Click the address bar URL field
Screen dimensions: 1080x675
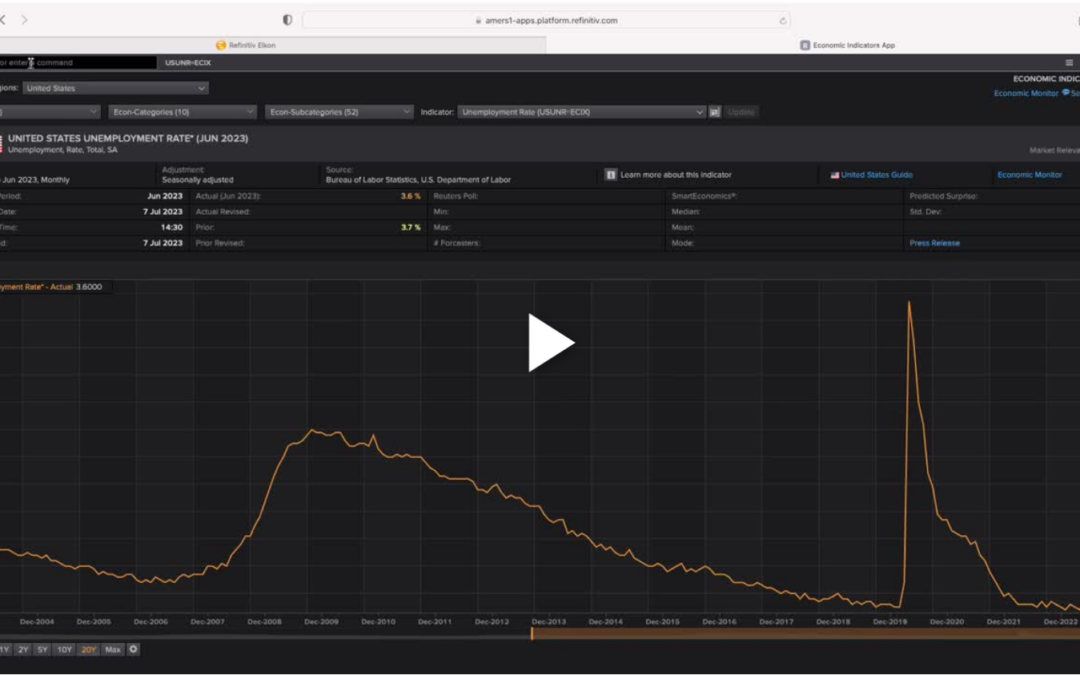click(x=546, y=21)
